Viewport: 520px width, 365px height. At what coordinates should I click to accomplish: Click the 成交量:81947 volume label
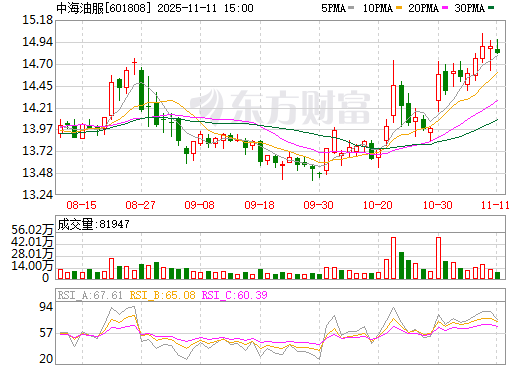pos(93,224)
